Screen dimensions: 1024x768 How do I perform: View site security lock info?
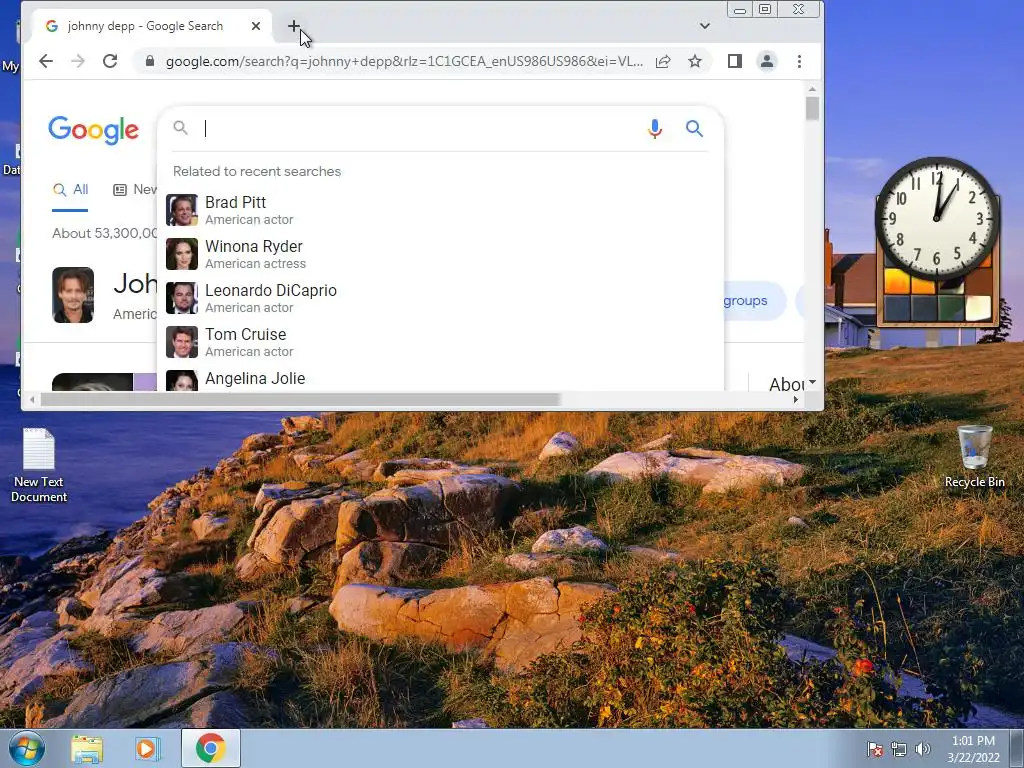[150, 61]
